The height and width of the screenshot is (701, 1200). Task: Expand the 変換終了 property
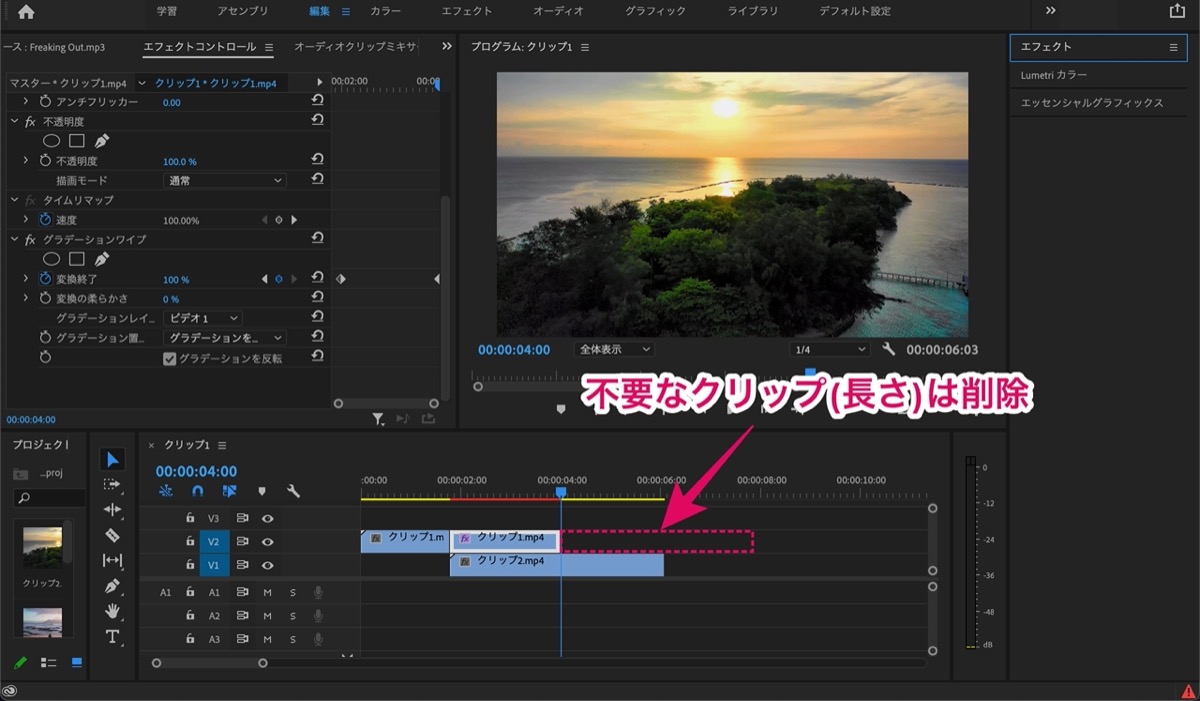26,278
